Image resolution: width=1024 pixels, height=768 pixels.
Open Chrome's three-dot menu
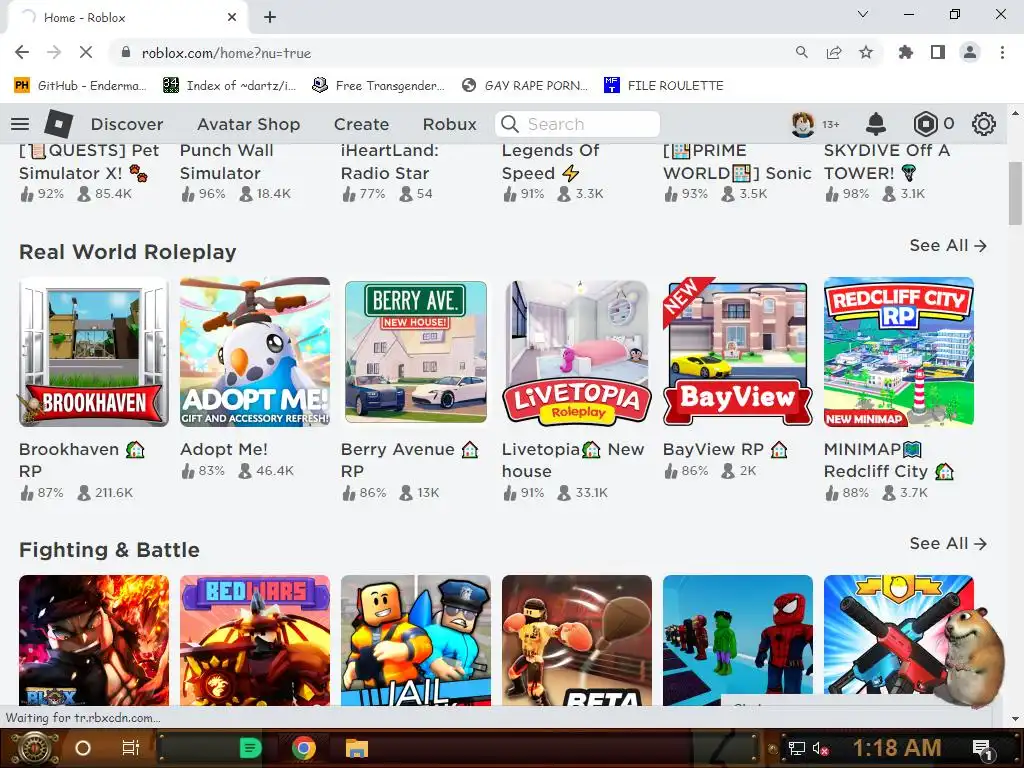tap(1002, 53)
